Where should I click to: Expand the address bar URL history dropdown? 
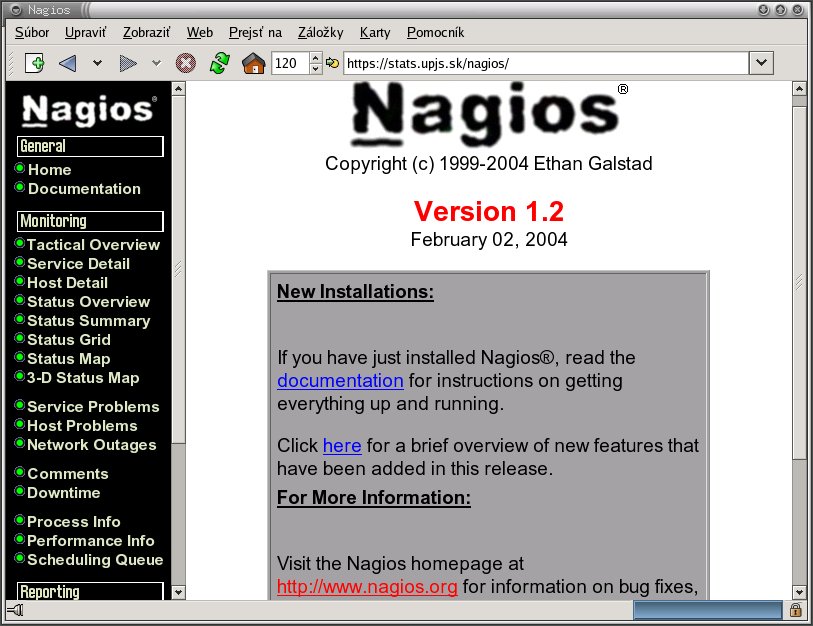point(761,63)
